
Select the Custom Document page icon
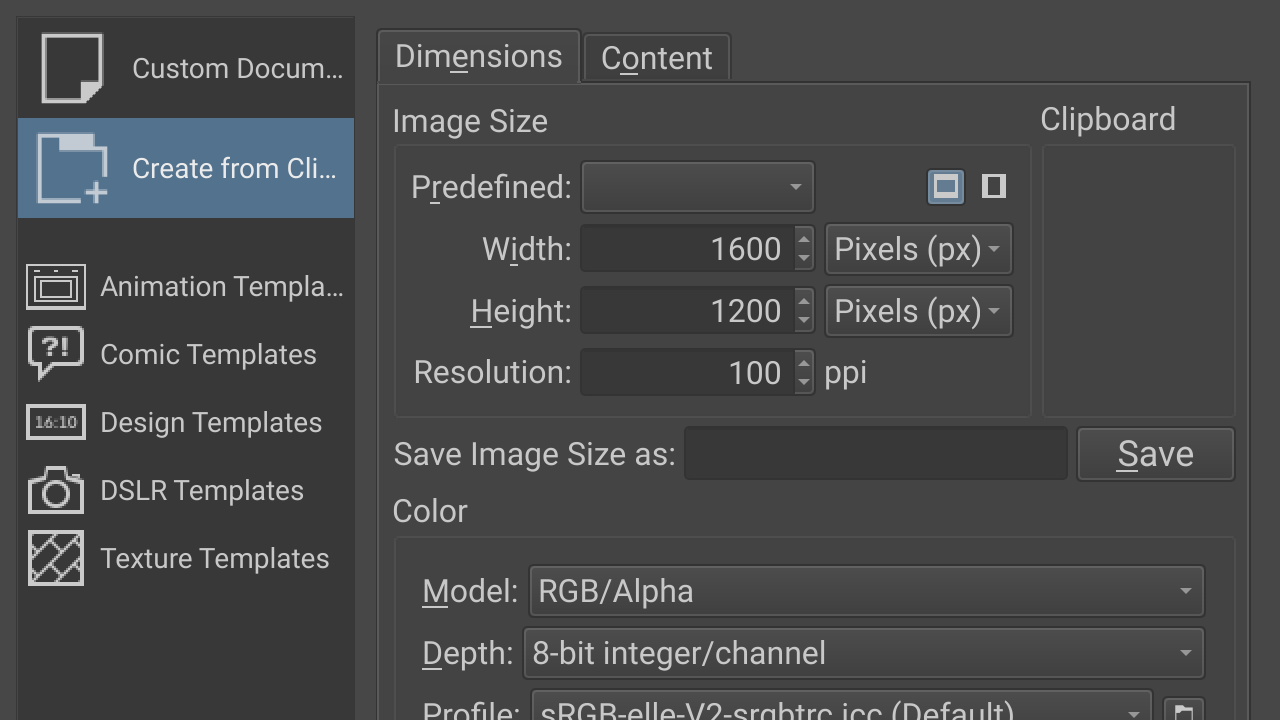coord(72,68)
